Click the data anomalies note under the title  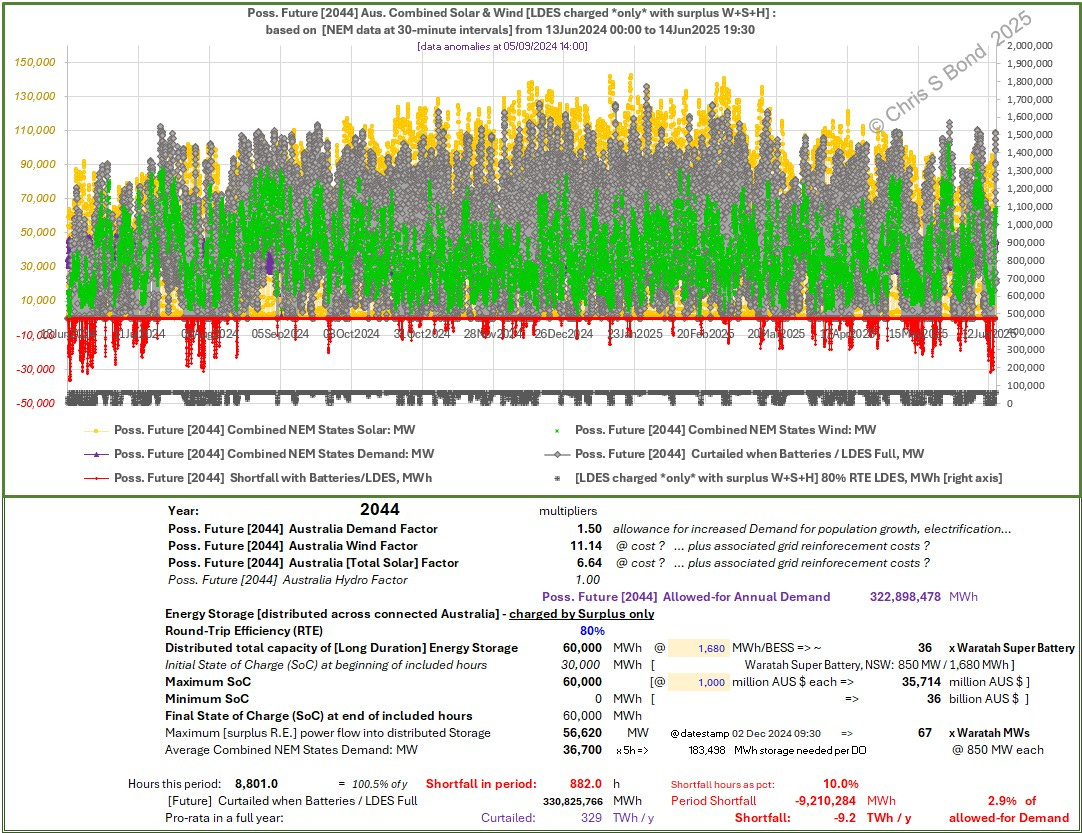pos(502,46)
